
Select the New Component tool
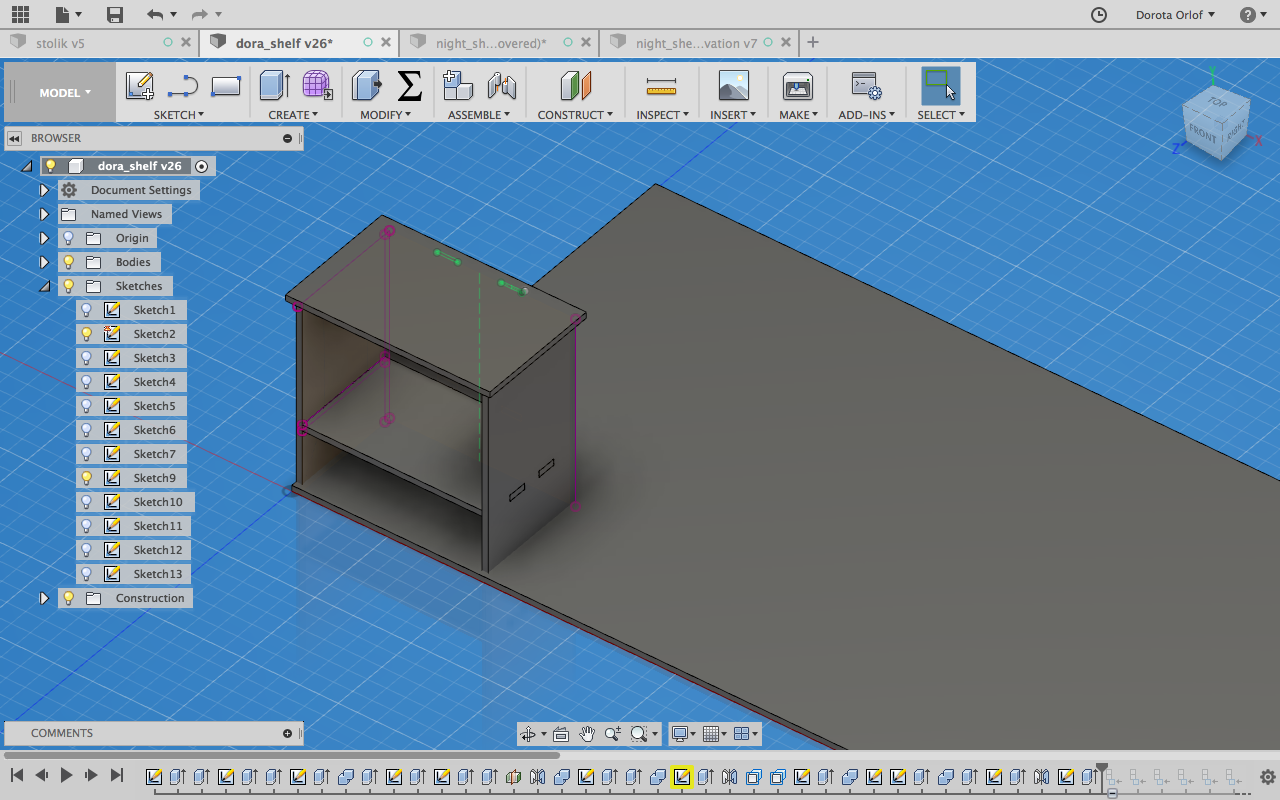(x=458, y=86)
